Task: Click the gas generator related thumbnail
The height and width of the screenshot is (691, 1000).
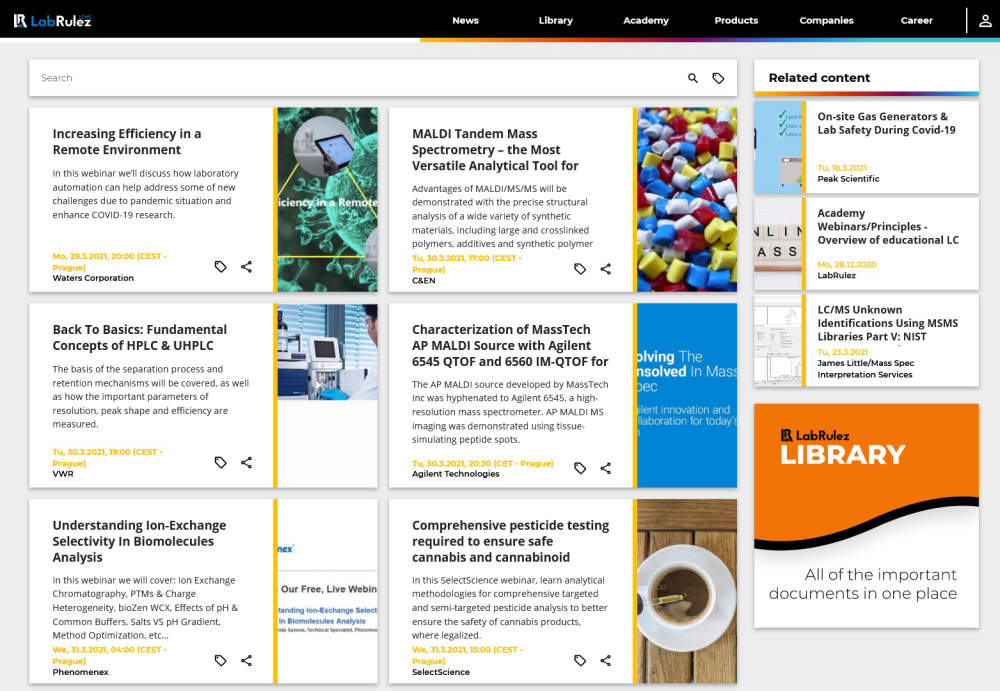Action: coord(777,147)
